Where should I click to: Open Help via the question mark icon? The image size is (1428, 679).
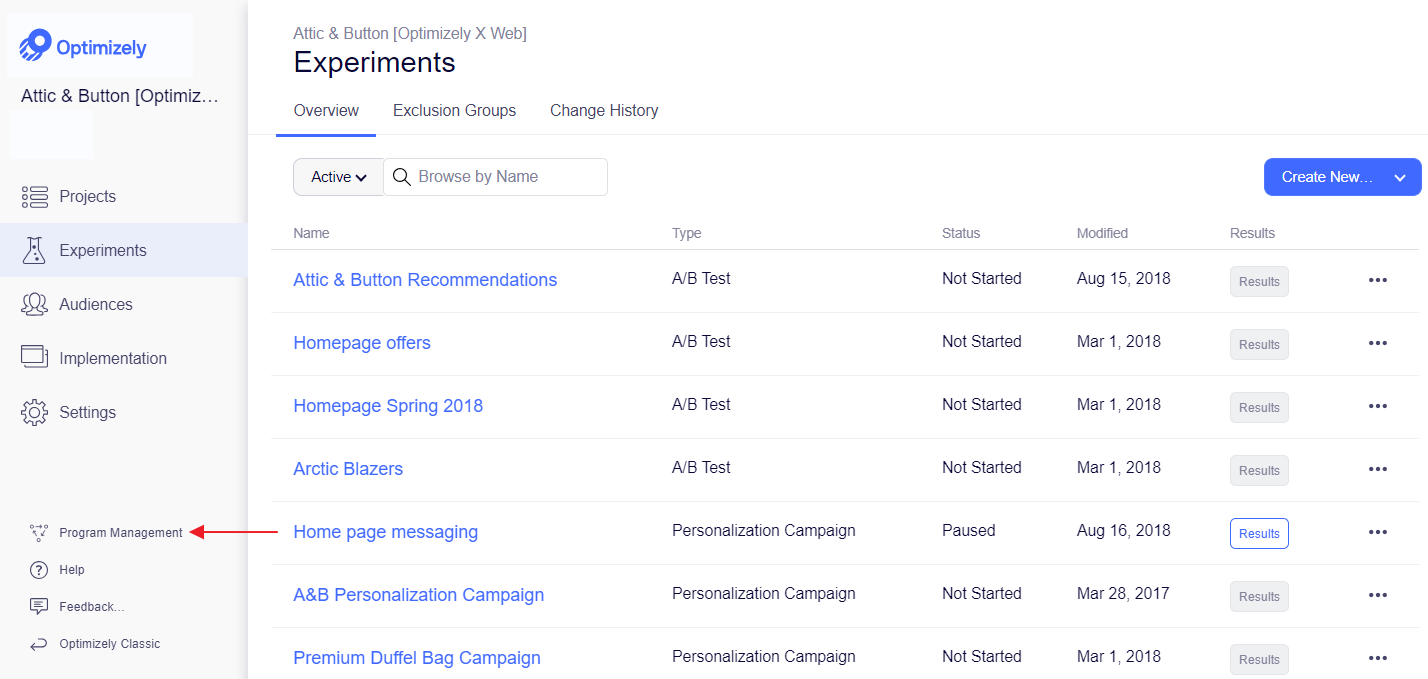(39, 570)
